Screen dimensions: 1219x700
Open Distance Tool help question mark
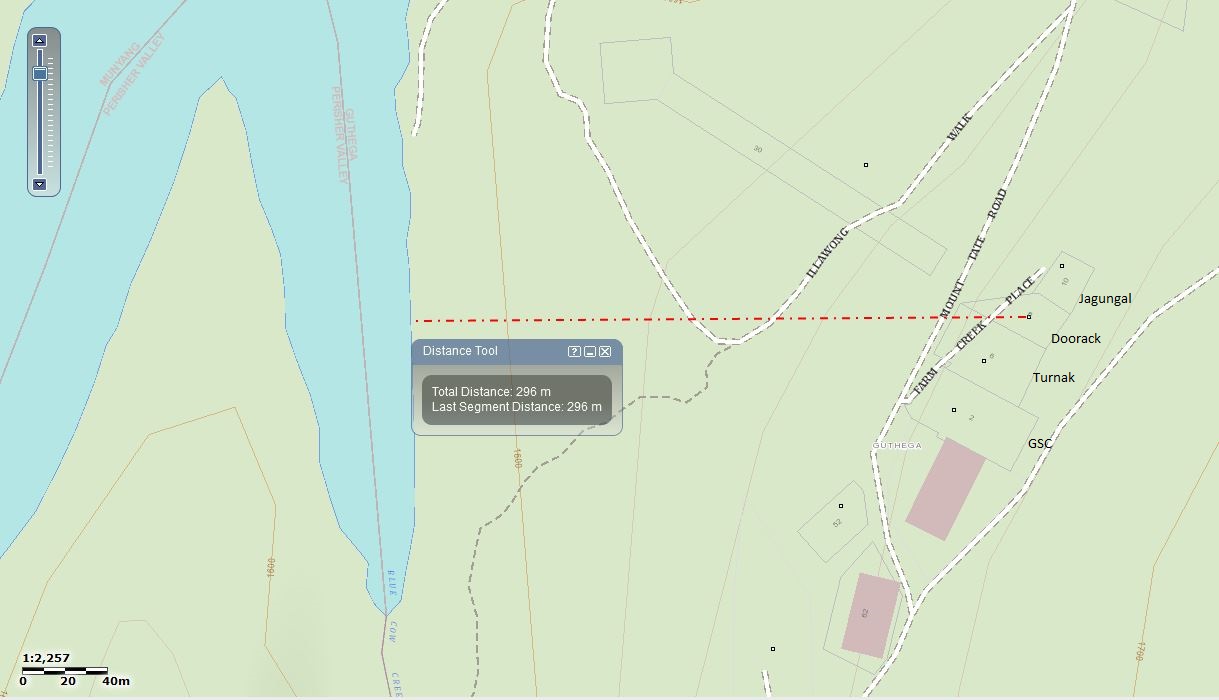(574, 351)
